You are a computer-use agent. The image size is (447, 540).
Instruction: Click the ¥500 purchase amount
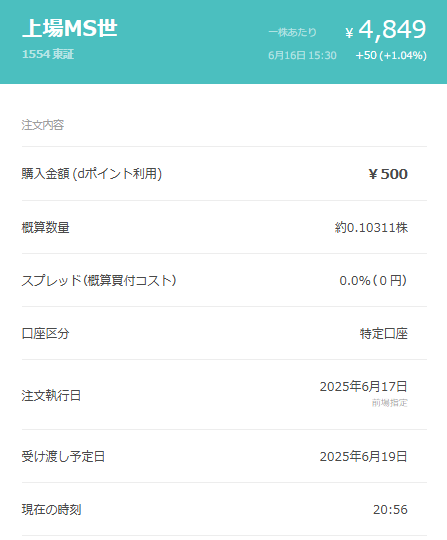(388, 174)
